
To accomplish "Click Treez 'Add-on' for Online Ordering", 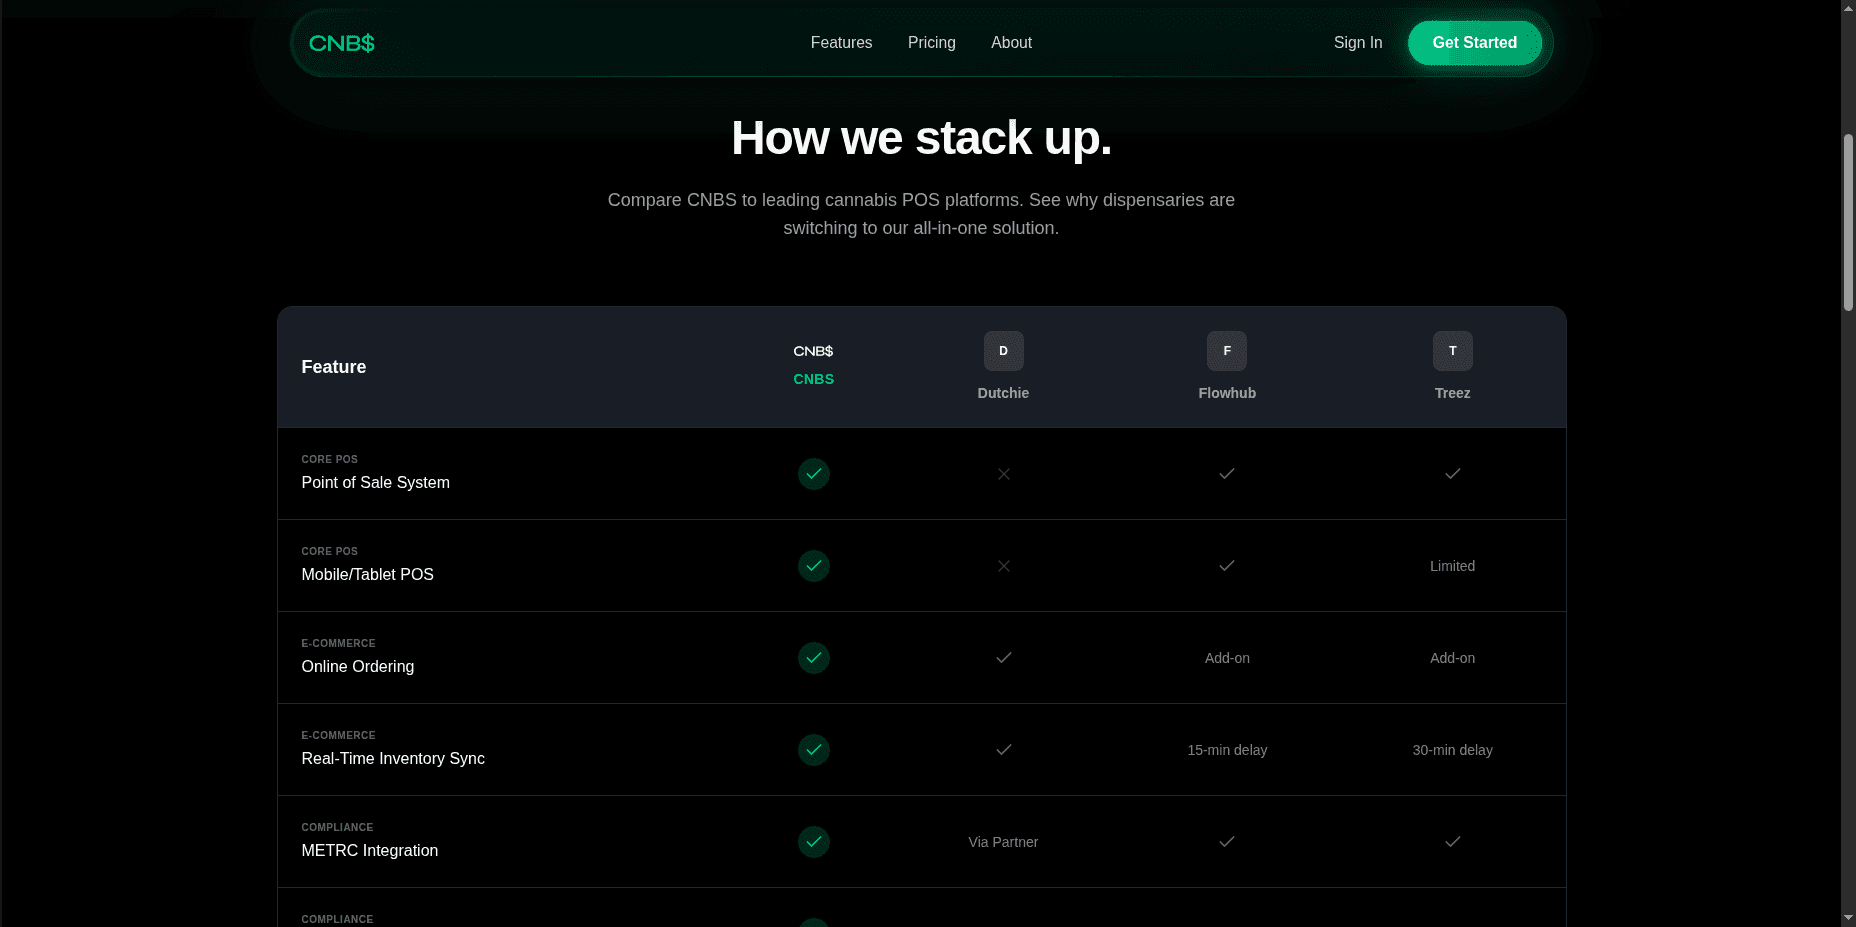I will (1452, 658).
